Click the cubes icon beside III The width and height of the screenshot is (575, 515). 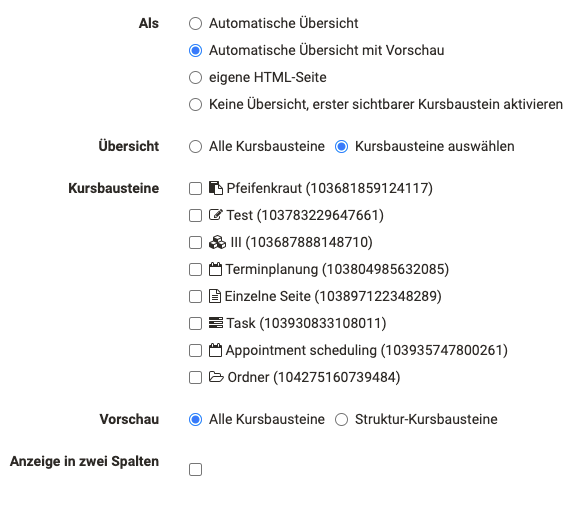[x=217, y=242]
